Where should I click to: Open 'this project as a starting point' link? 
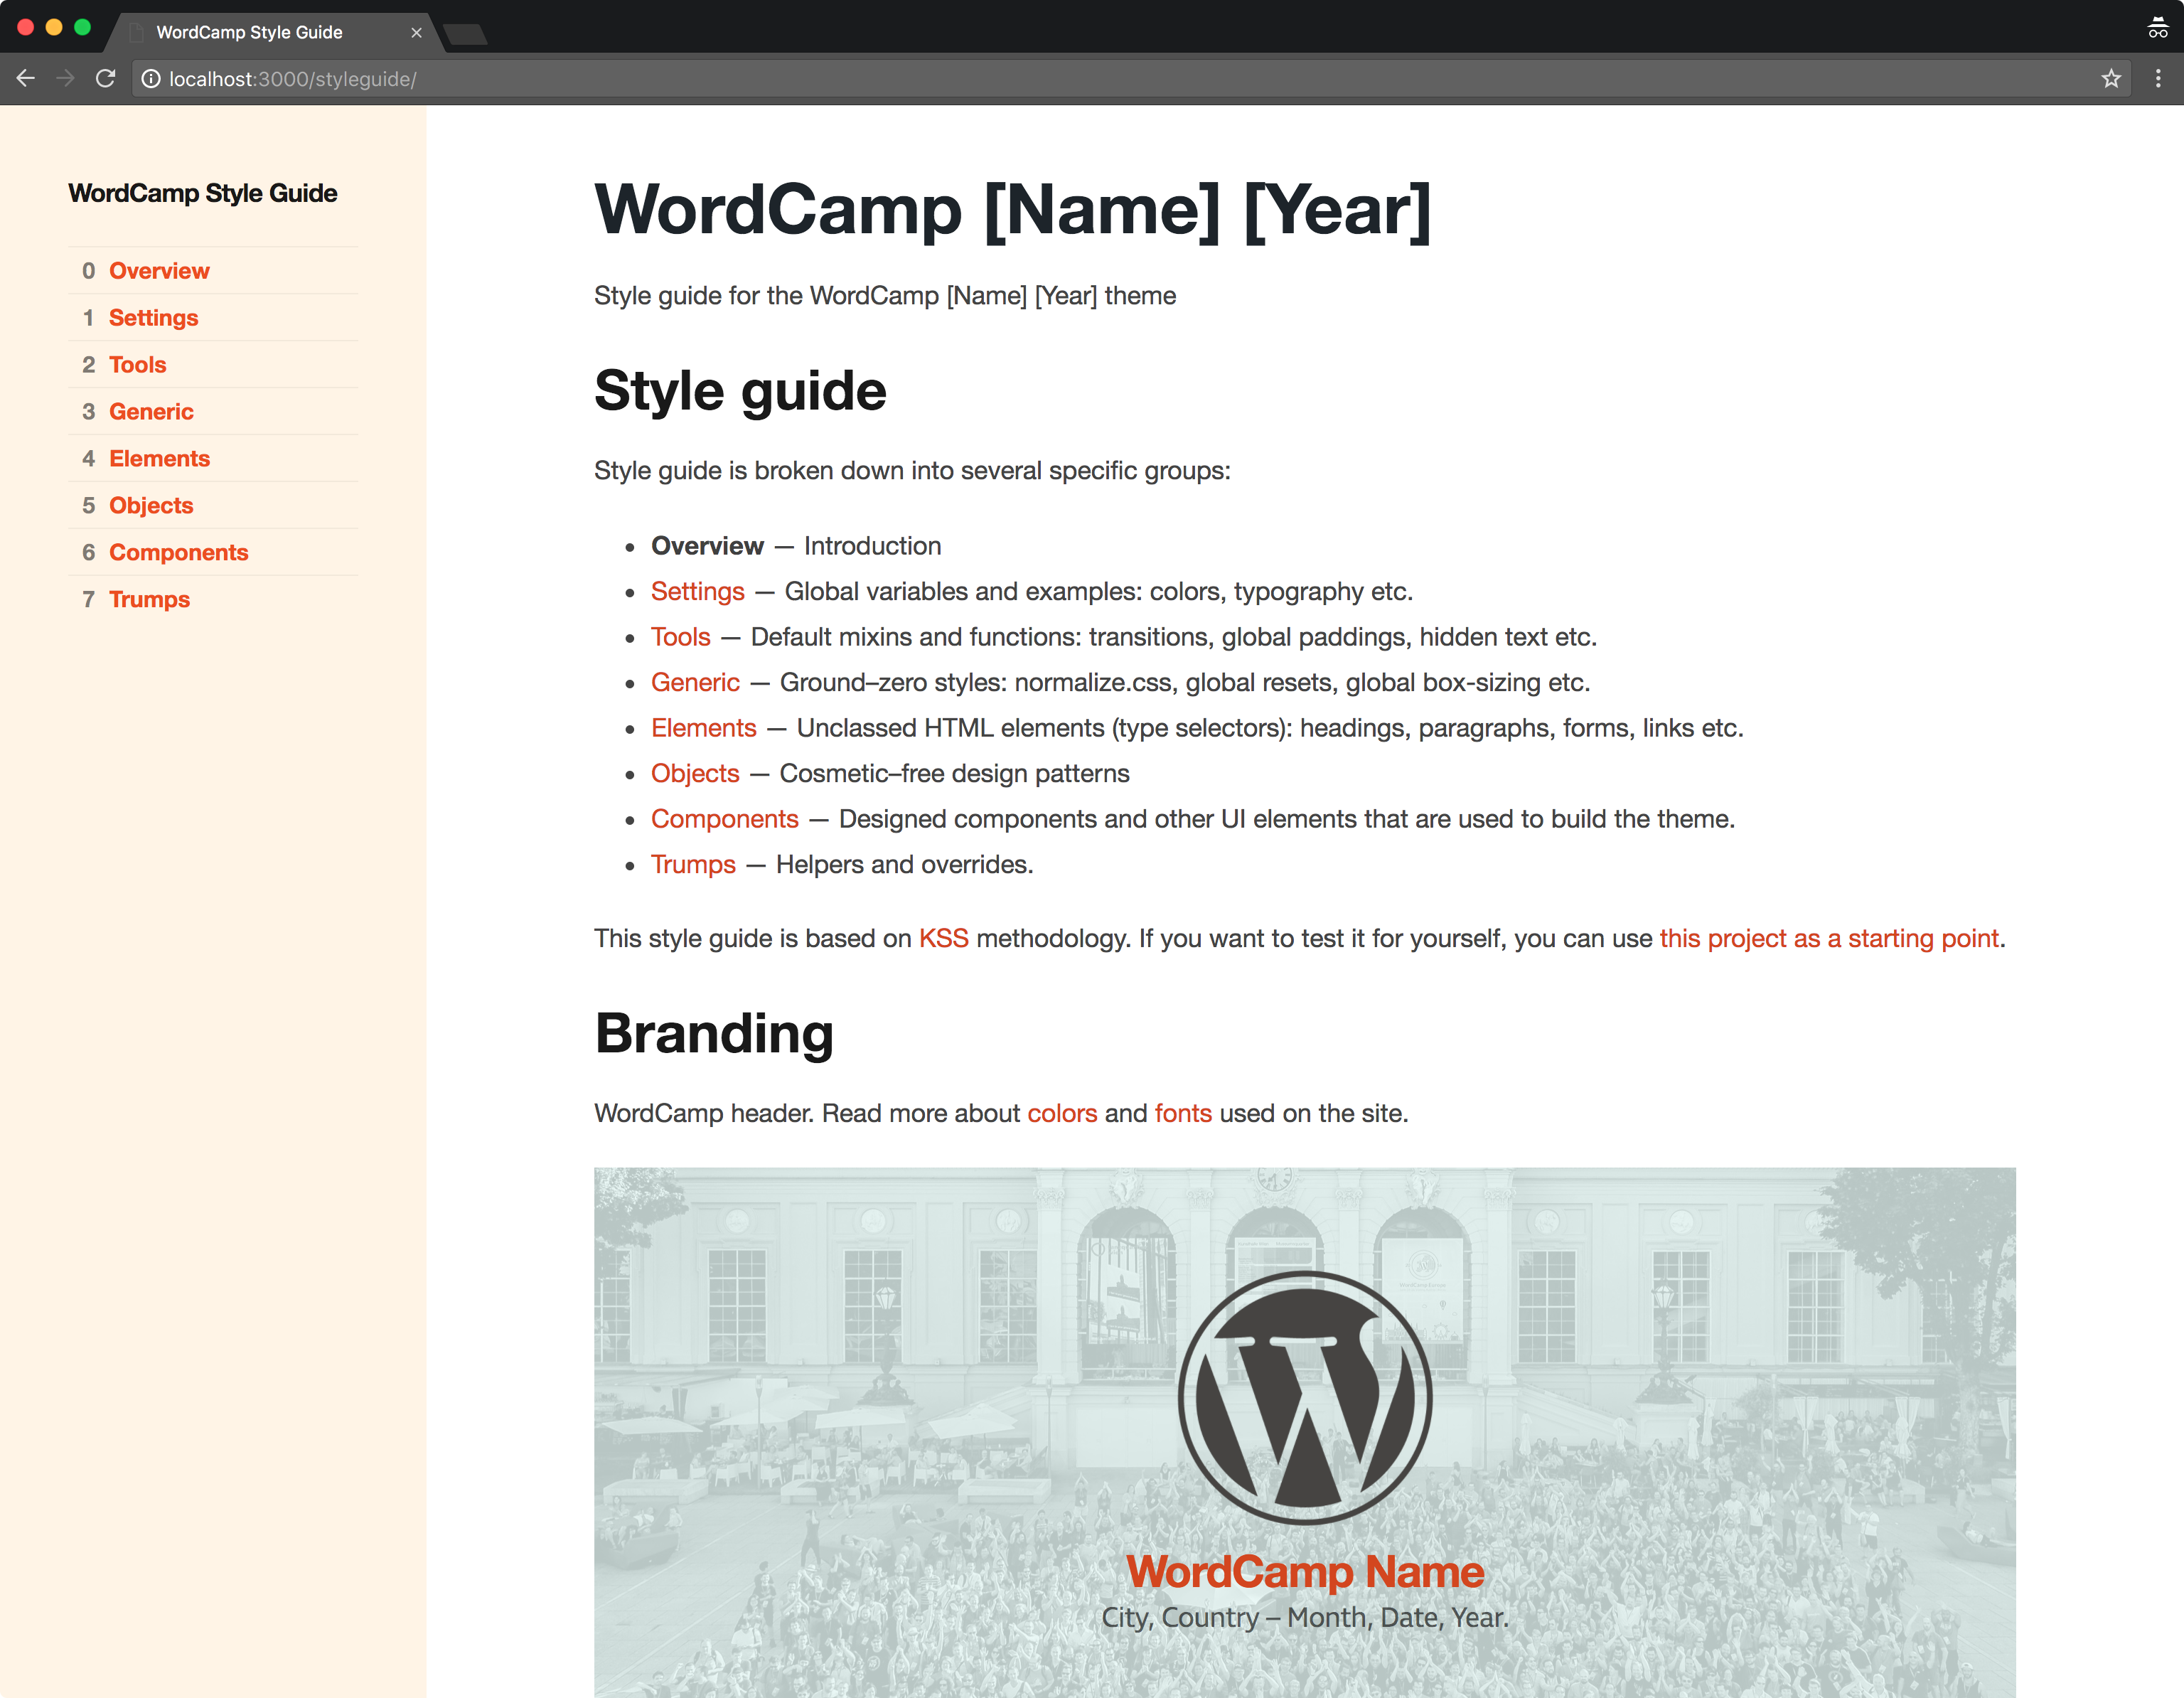coord(1828,938)
